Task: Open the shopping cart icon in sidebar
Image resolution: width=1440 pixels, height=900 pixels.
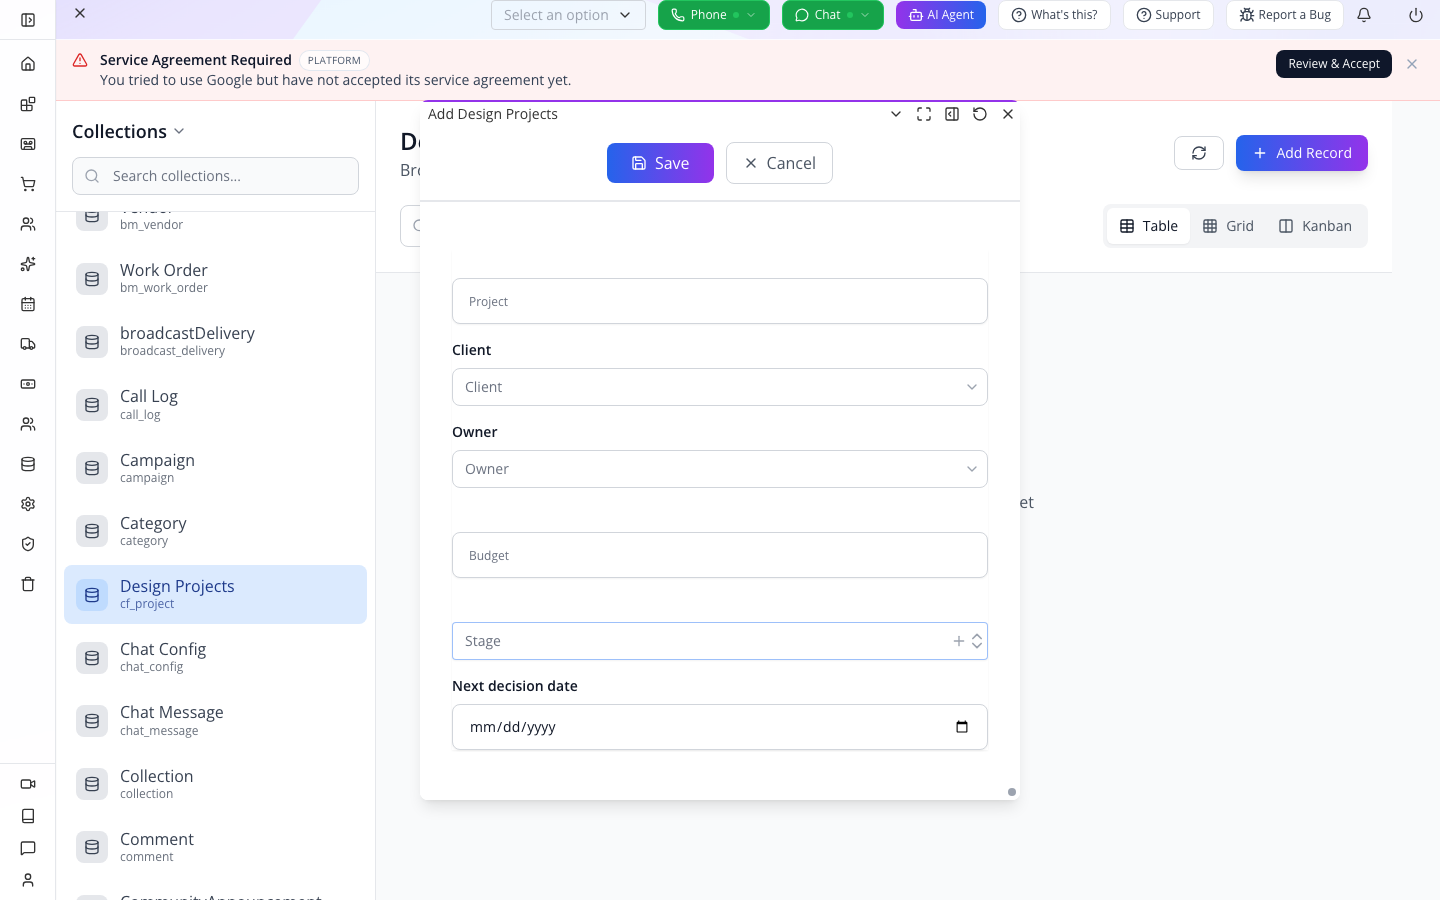Action: (x=28, y=184)
